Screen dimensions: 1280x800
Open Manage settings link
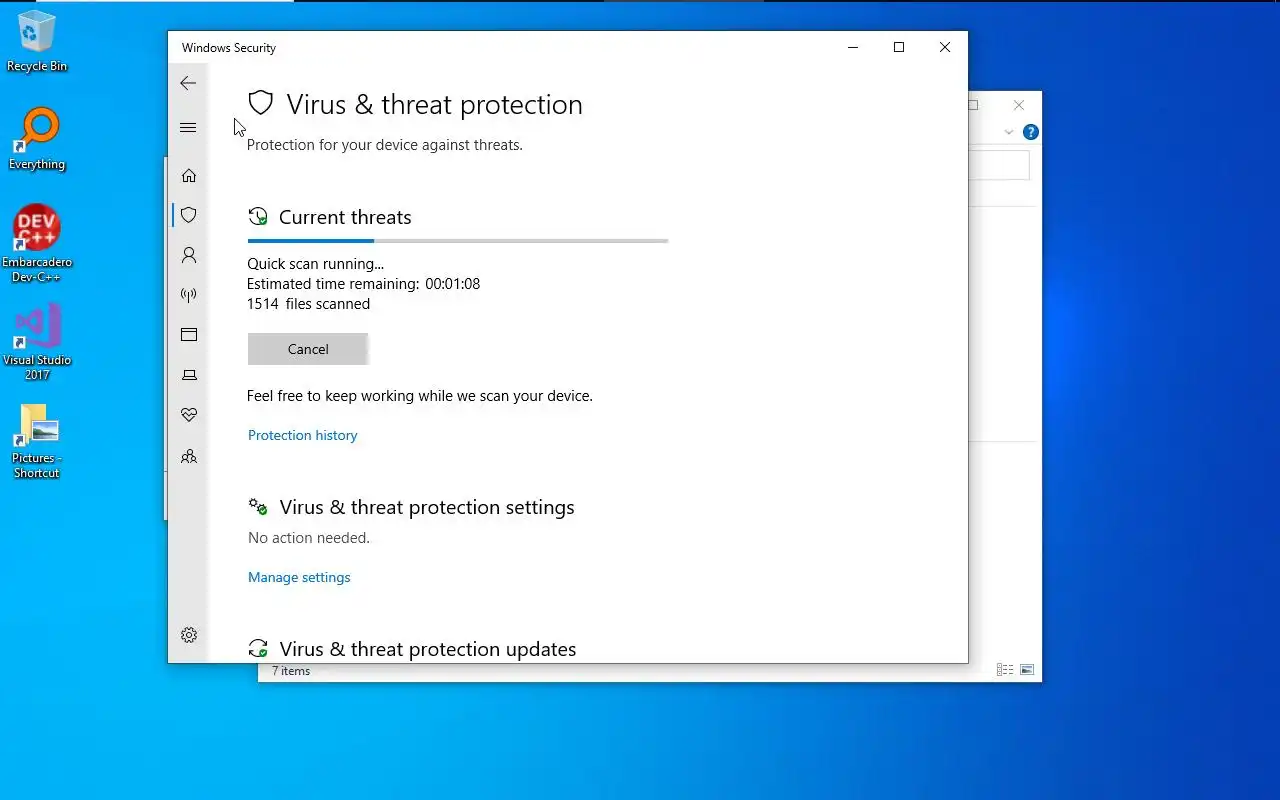(299, 577)
